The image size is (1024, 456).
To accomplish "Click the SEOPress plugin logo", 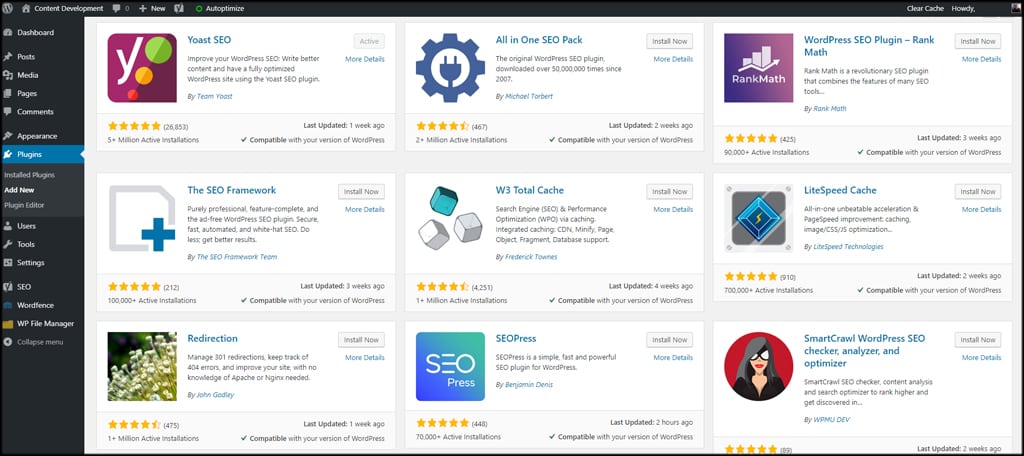I will pyautogui.click(x=451, y=366).
